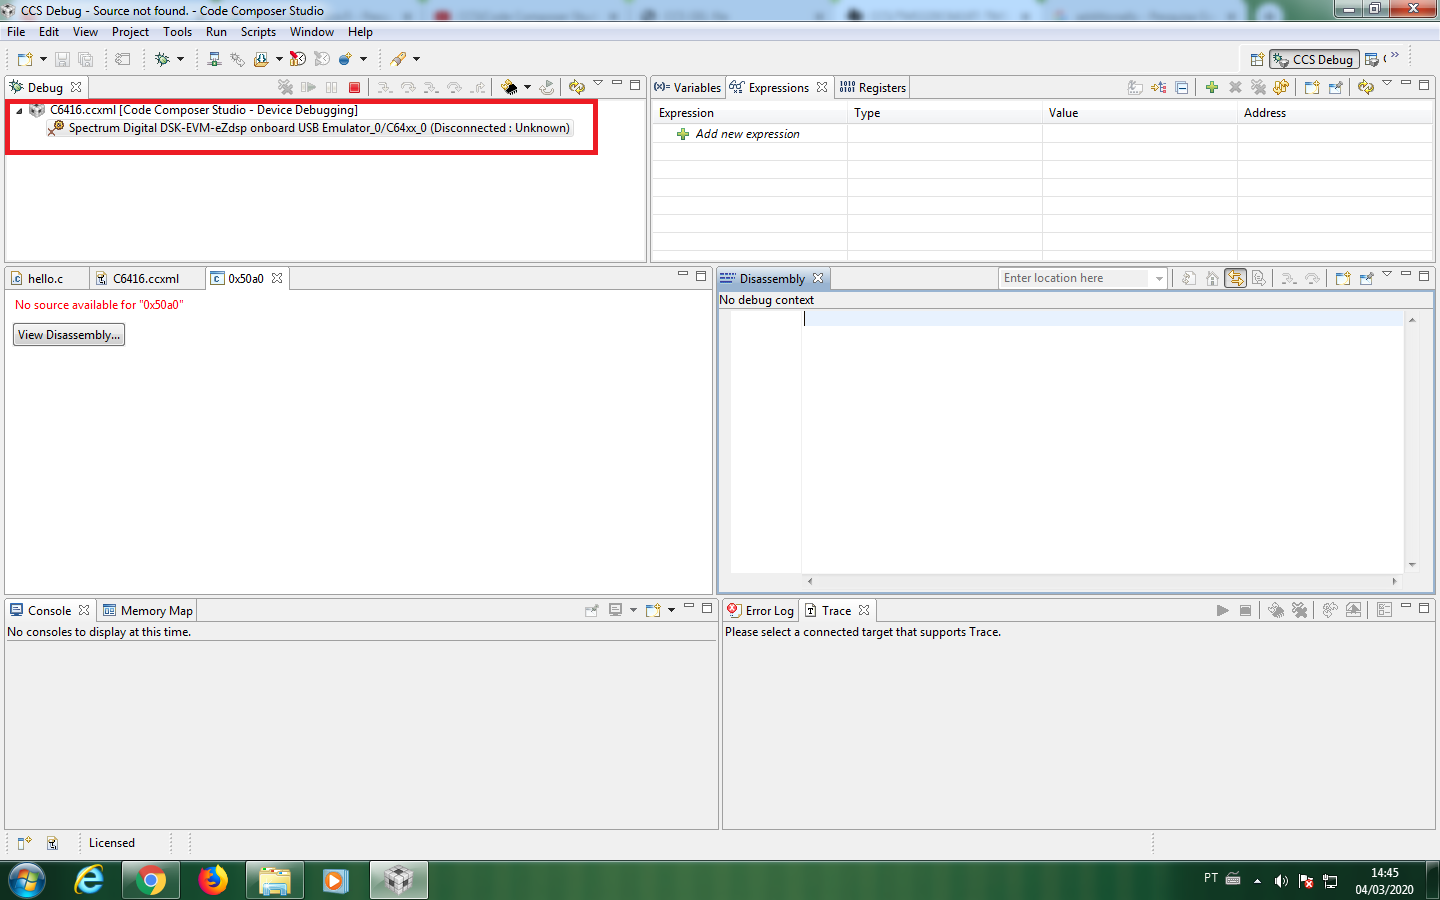Close the 0x50a0 editor tab
This screenshot has height=900, width=1440.
[x=277, y=279]
